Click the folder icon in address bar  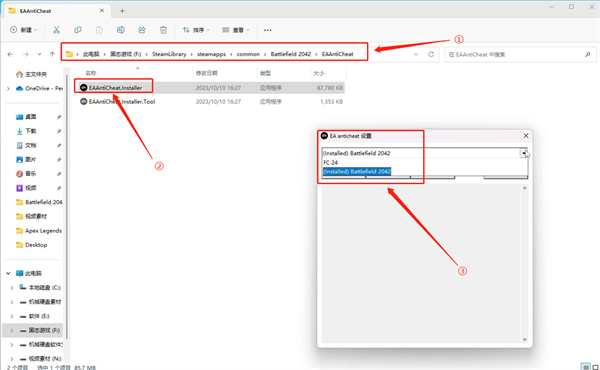click(x=69, y=54)
